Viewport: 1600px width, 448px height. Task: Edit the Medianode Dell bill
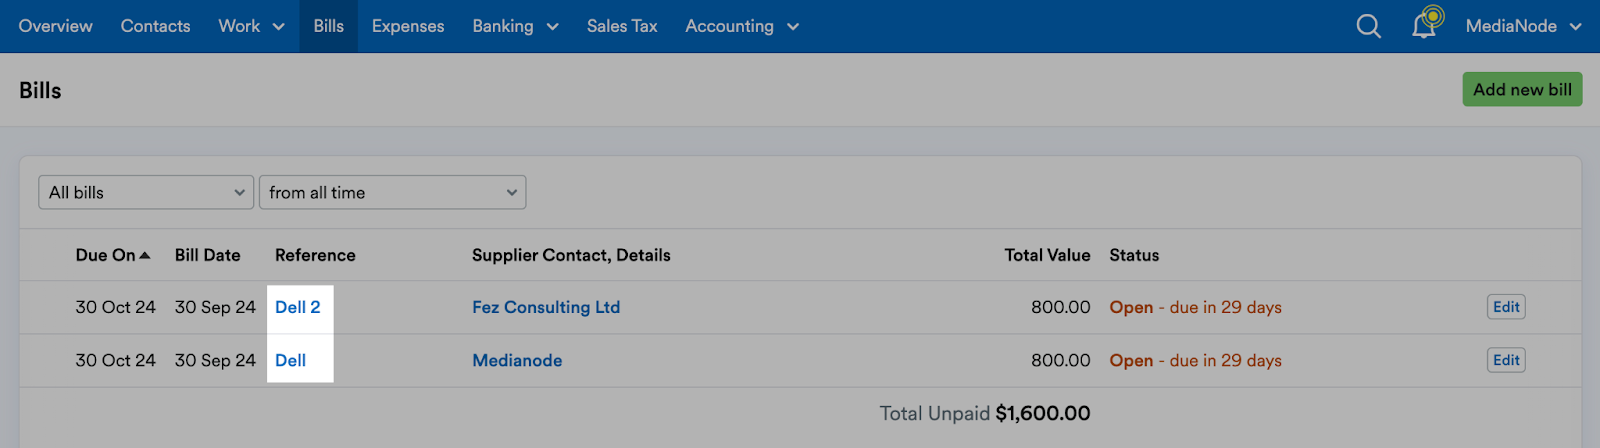[x=1506, y=360]
